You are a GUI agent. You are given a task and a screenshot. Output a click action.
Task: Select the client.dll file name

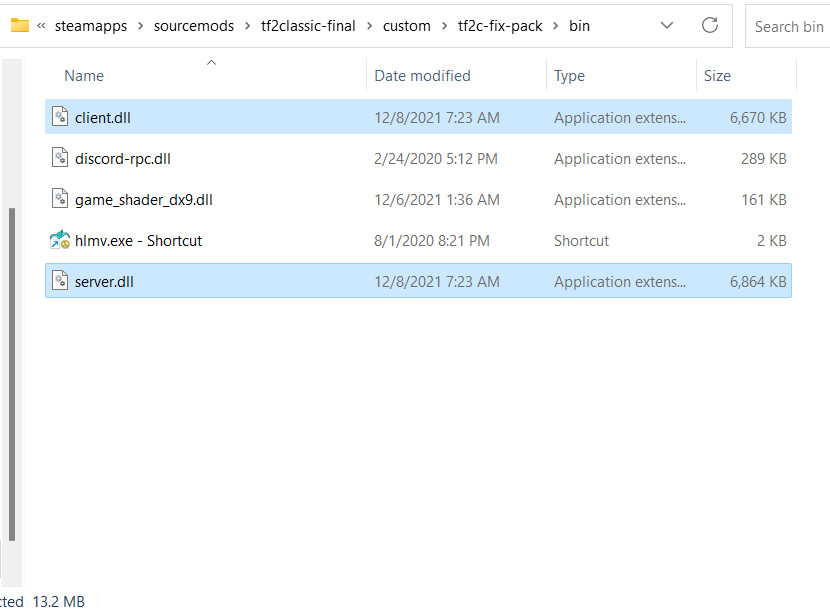[103, 118]
